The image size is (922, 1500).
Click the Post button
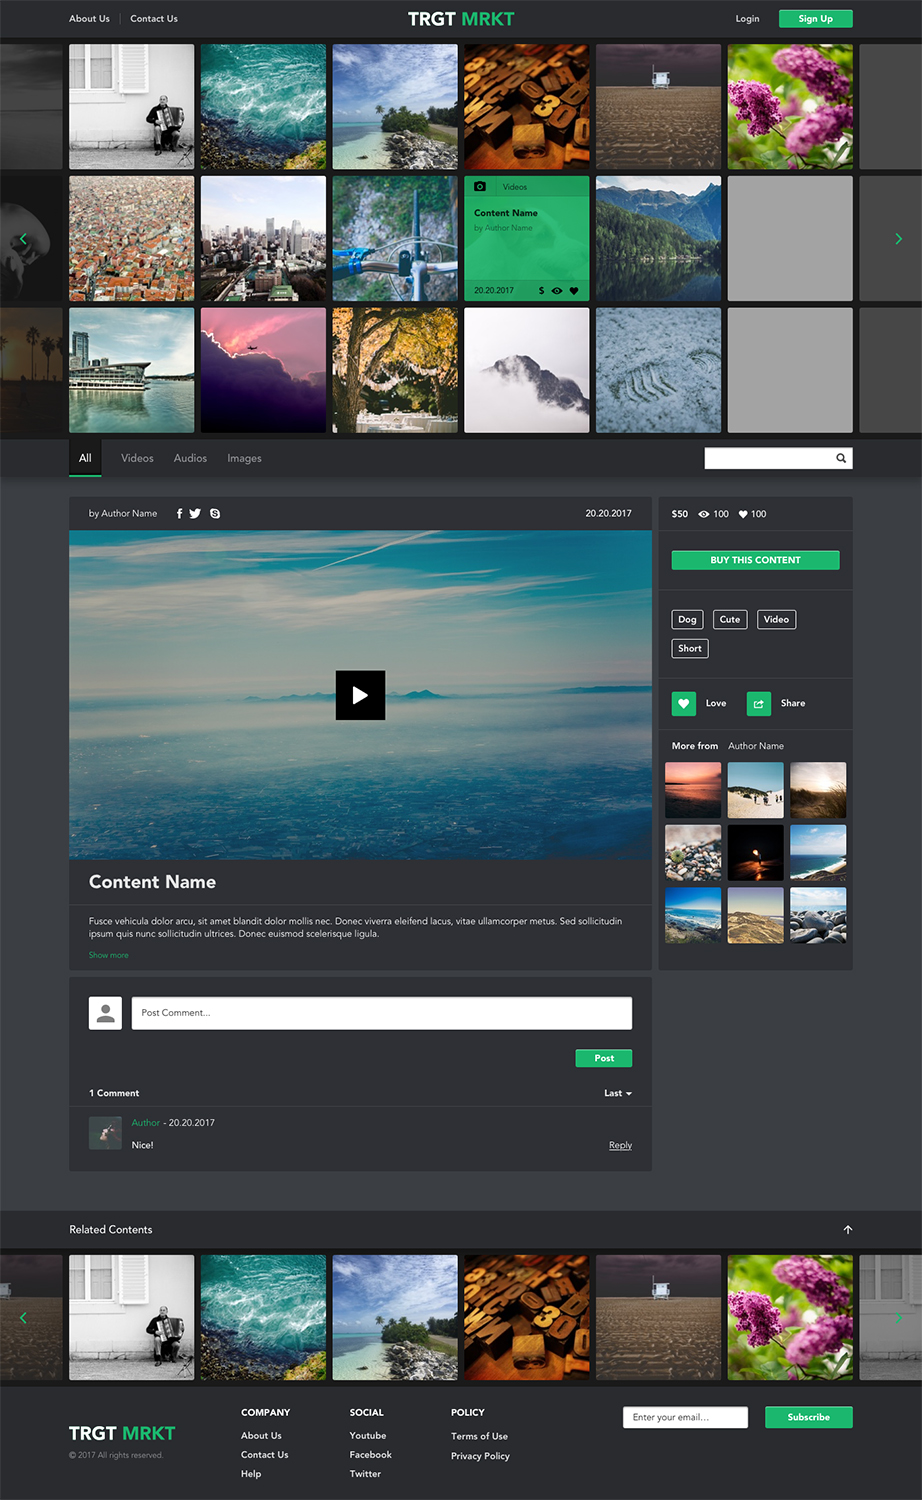(x=604, y=1058)
